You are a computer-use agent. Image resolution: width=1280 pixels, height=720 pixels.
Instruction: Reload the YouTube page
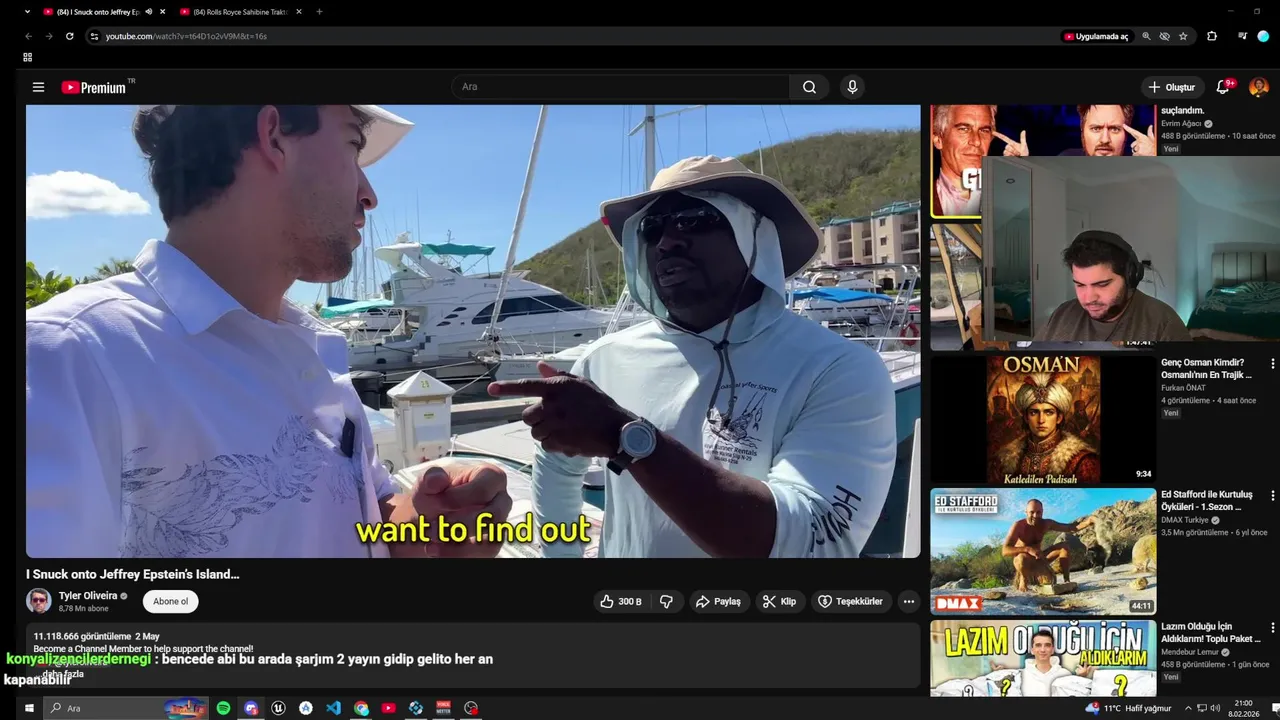click(69, 36)
